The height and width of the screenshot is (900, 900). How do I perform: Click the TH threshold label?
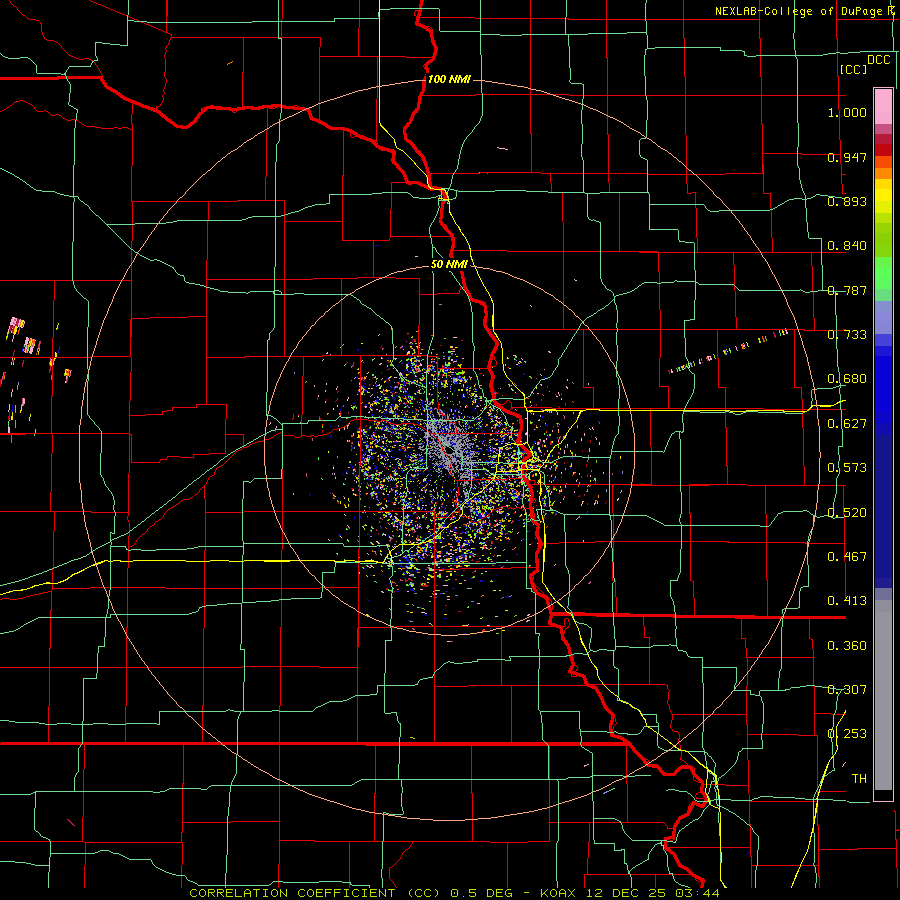(859, 779)
